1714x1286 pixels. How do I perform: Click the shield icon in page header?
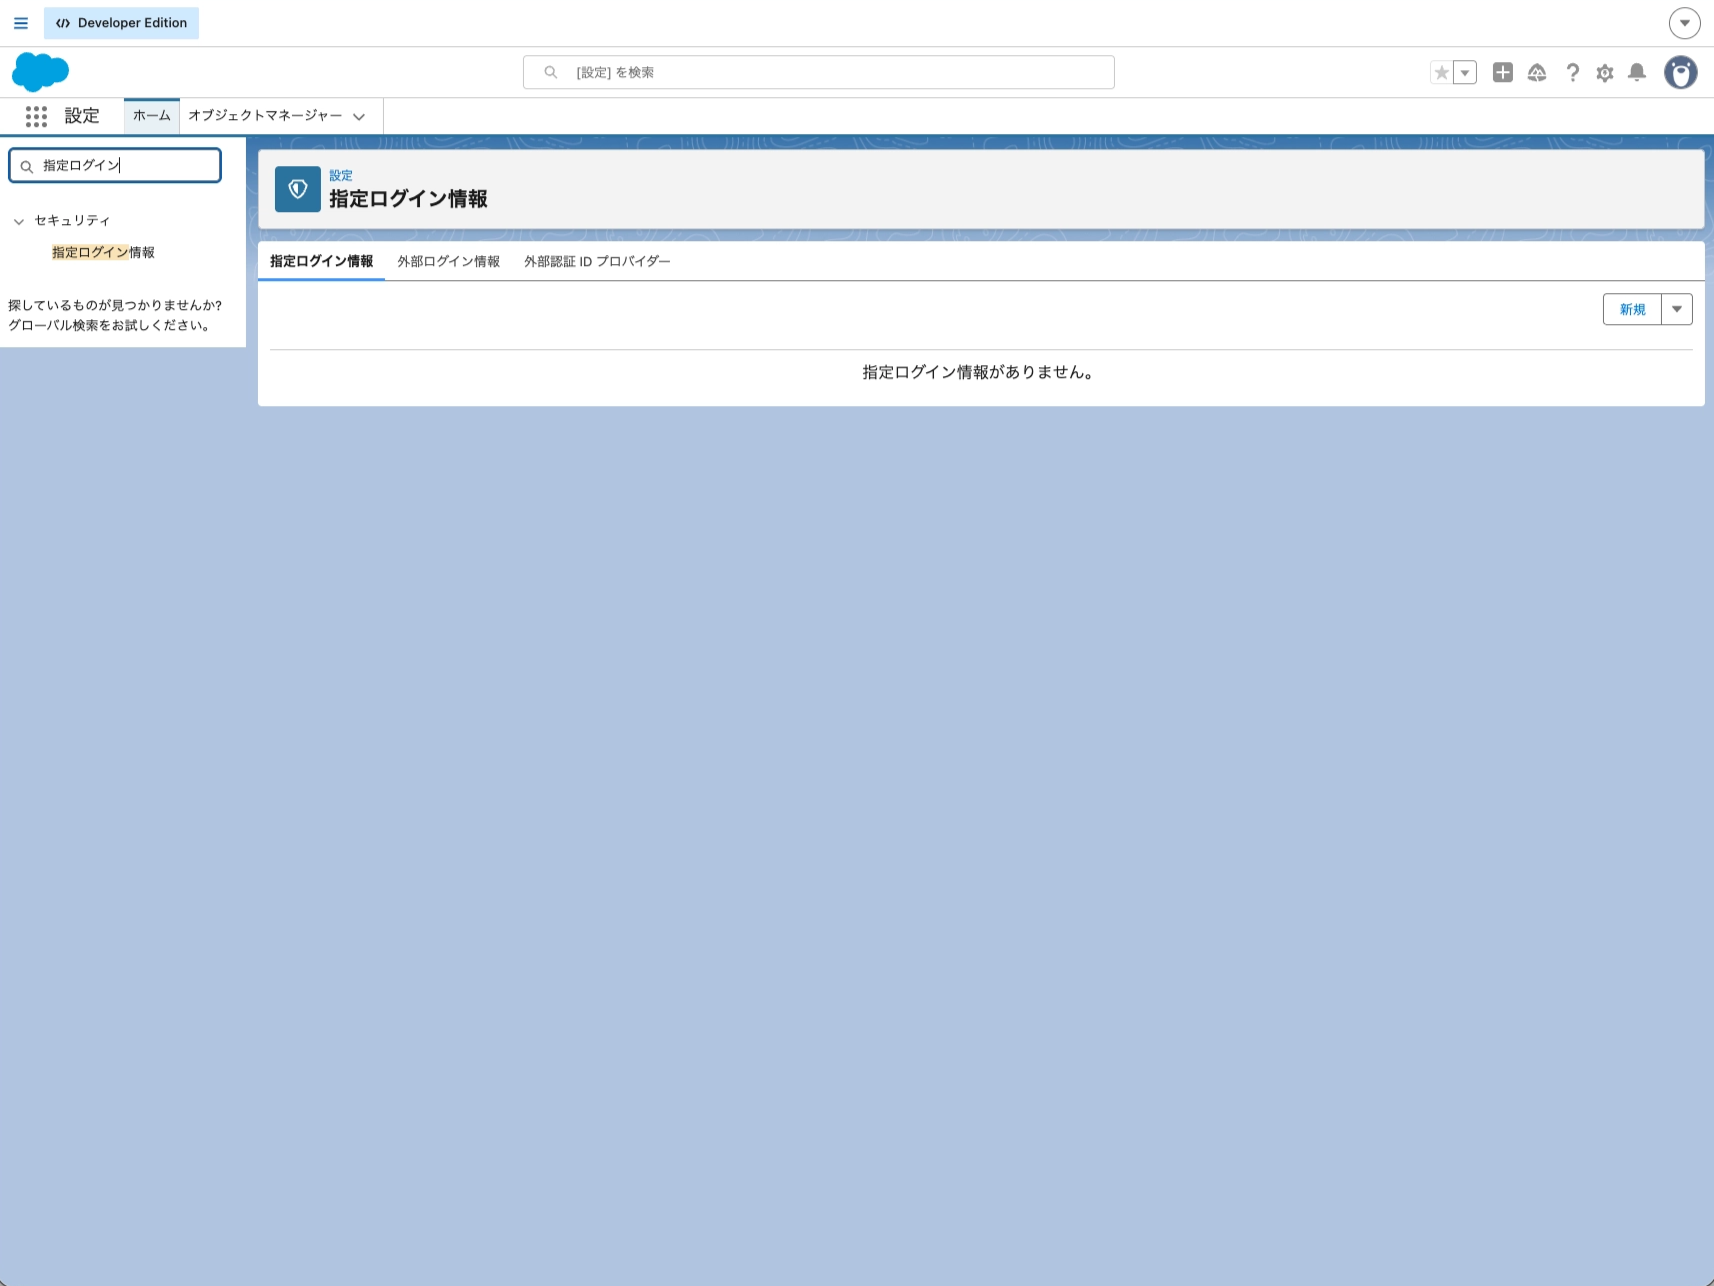(298, 189)
